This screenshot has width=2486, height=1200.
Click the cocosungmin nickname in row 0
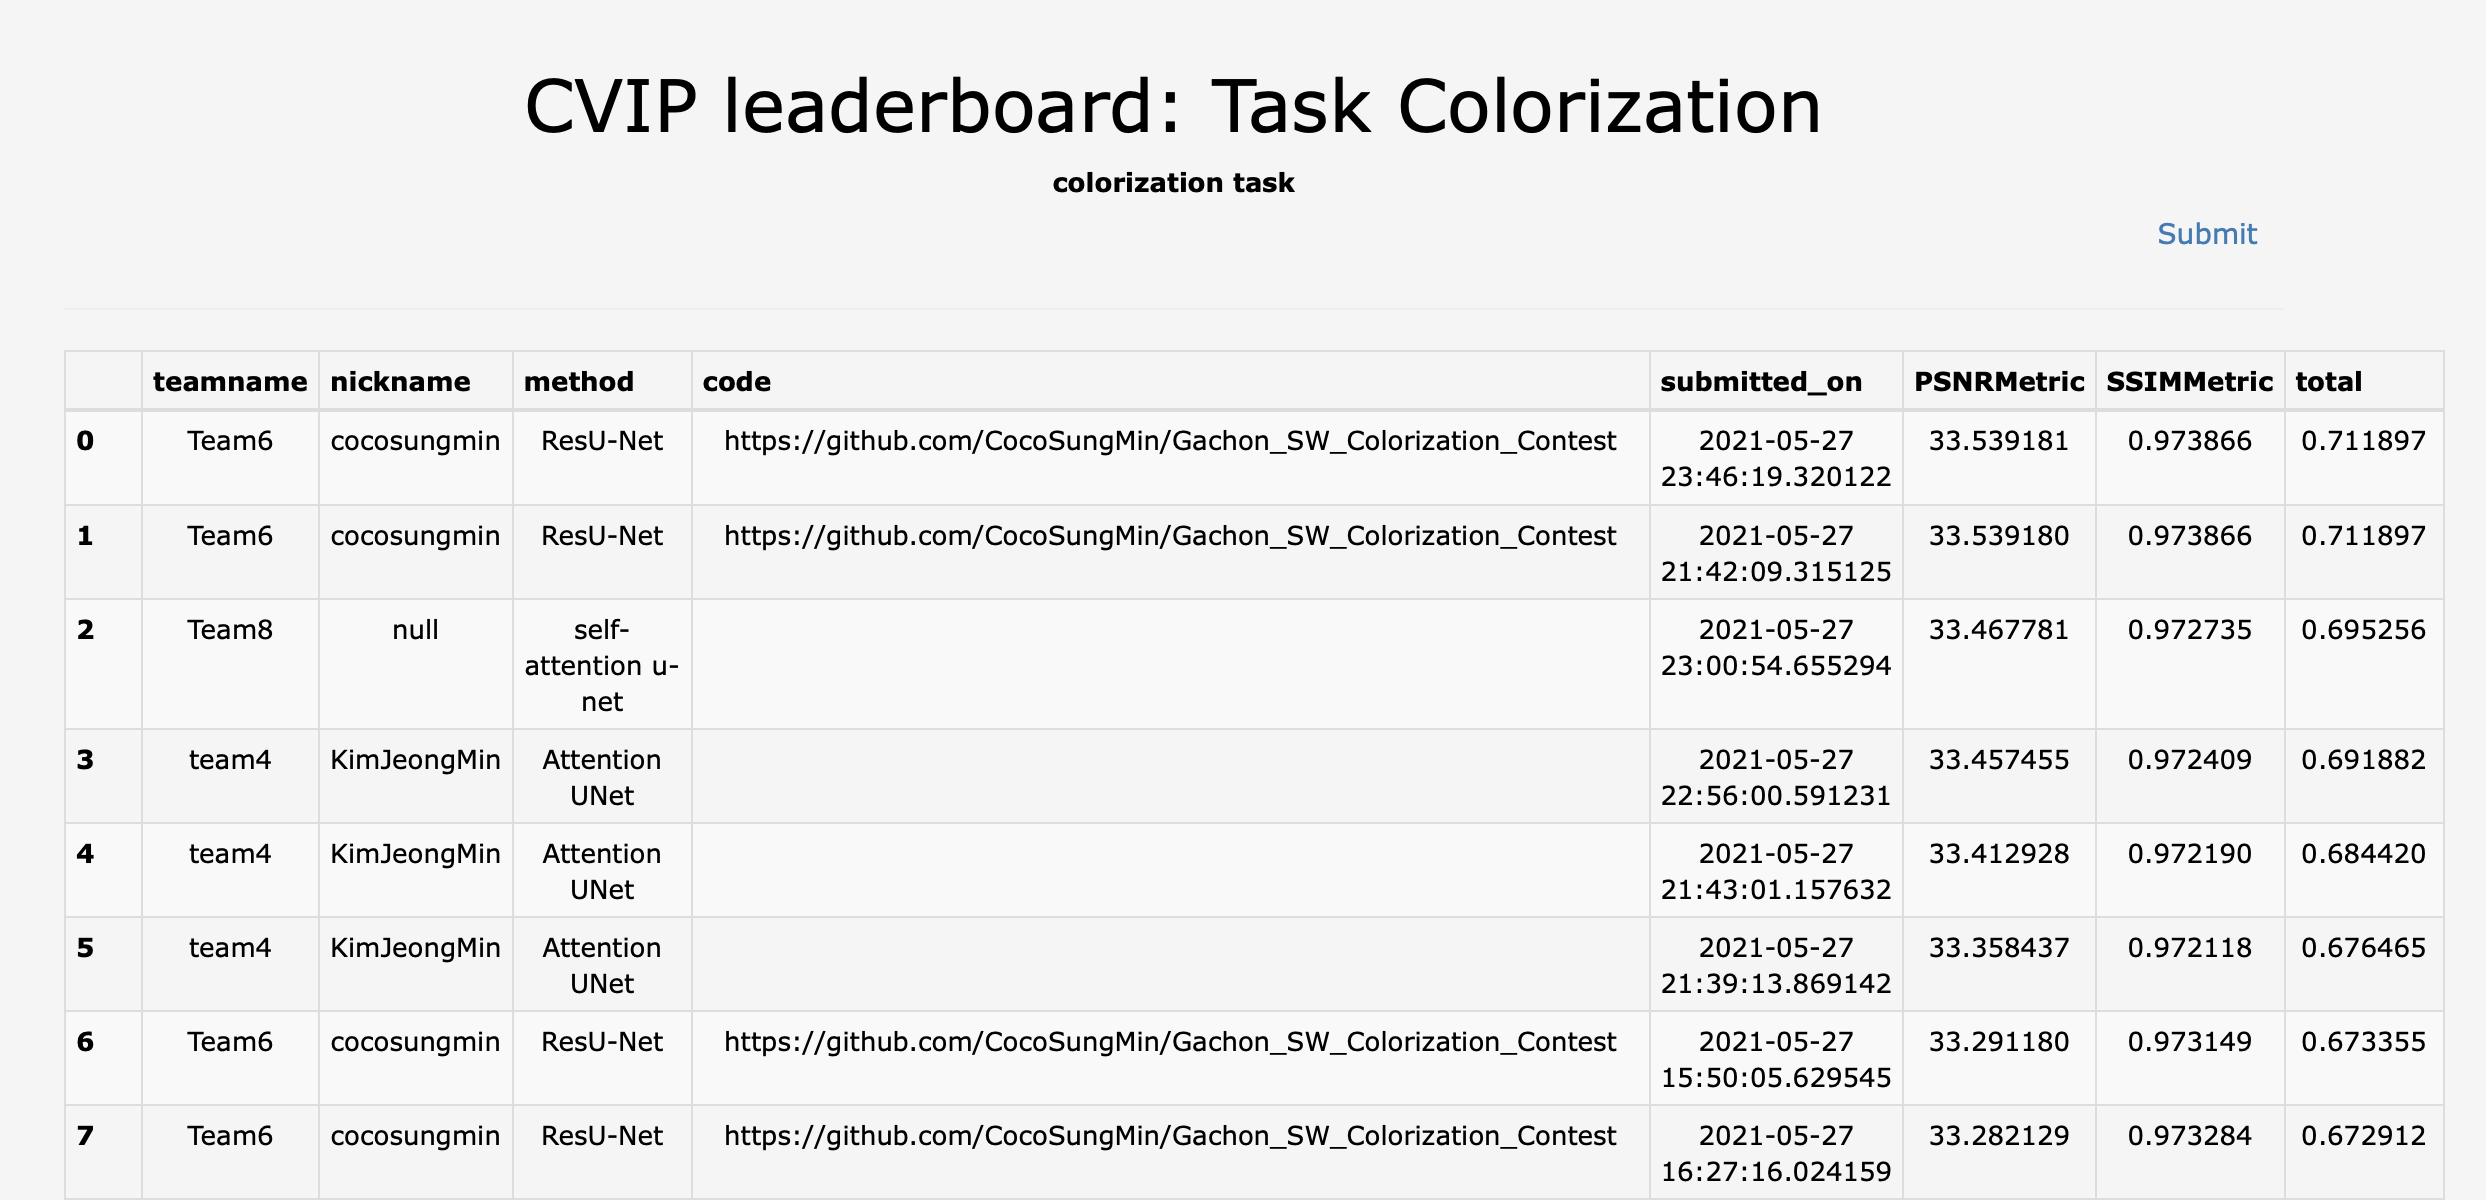[414, 440]
